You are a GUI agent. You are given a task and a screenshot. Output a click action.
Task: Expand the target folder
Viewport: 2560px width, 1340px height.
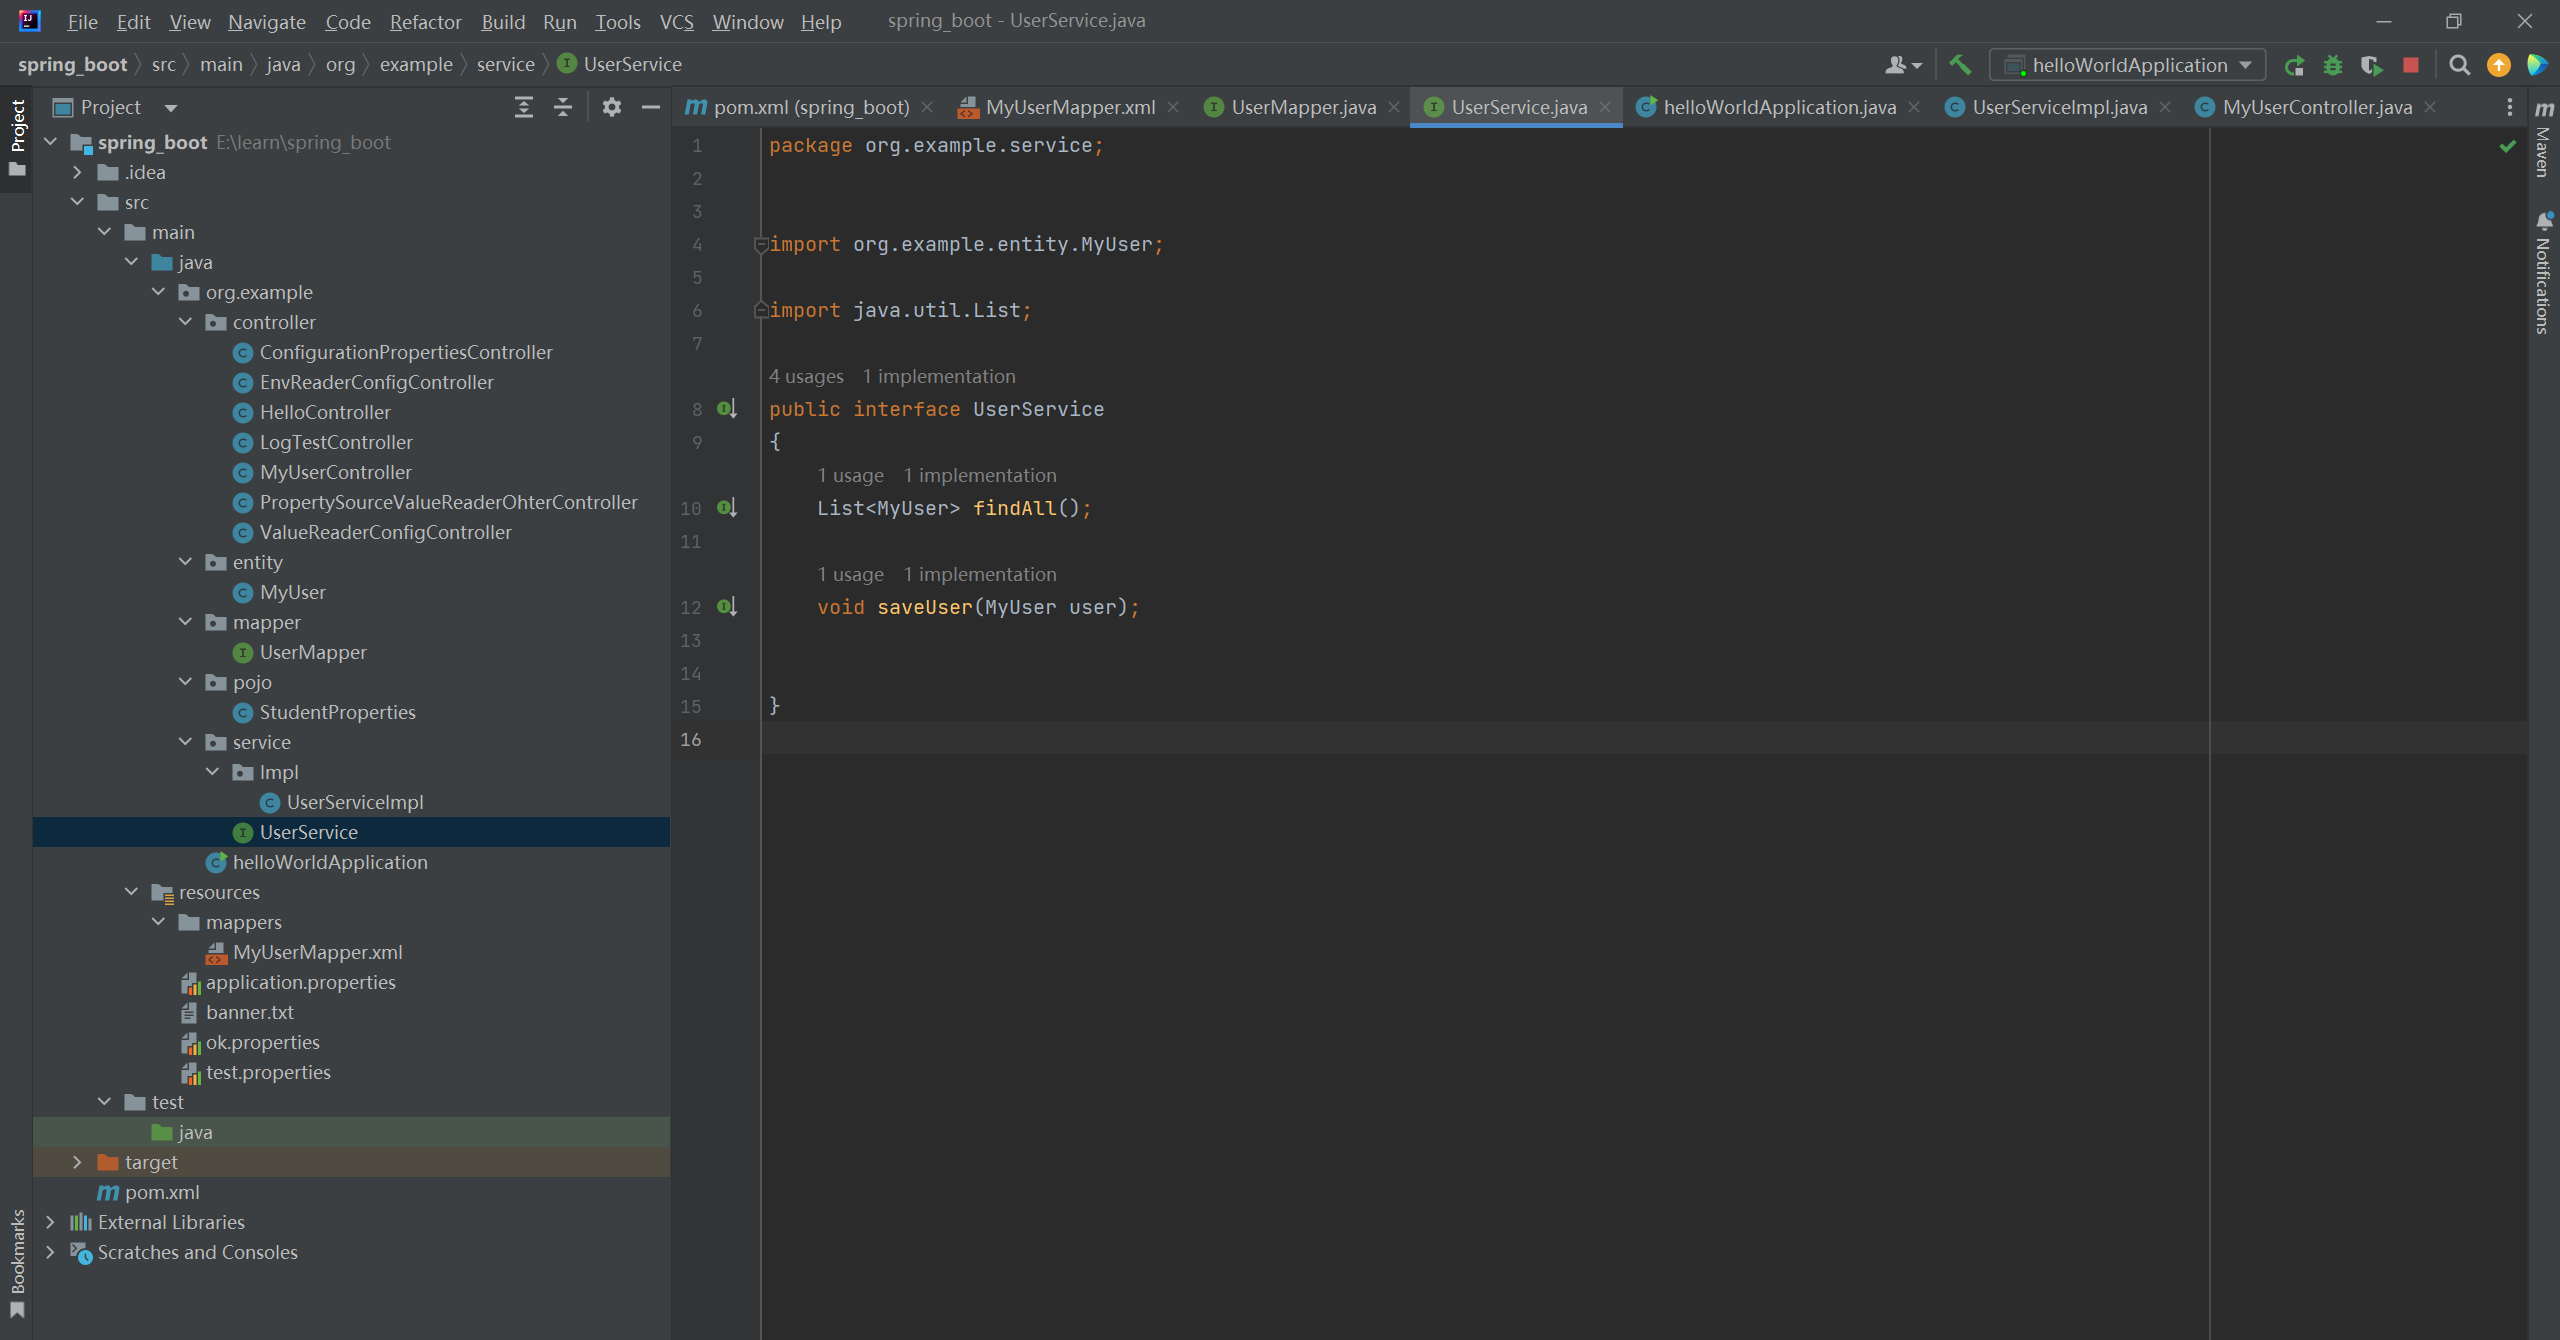click(x=77, y=1162)
